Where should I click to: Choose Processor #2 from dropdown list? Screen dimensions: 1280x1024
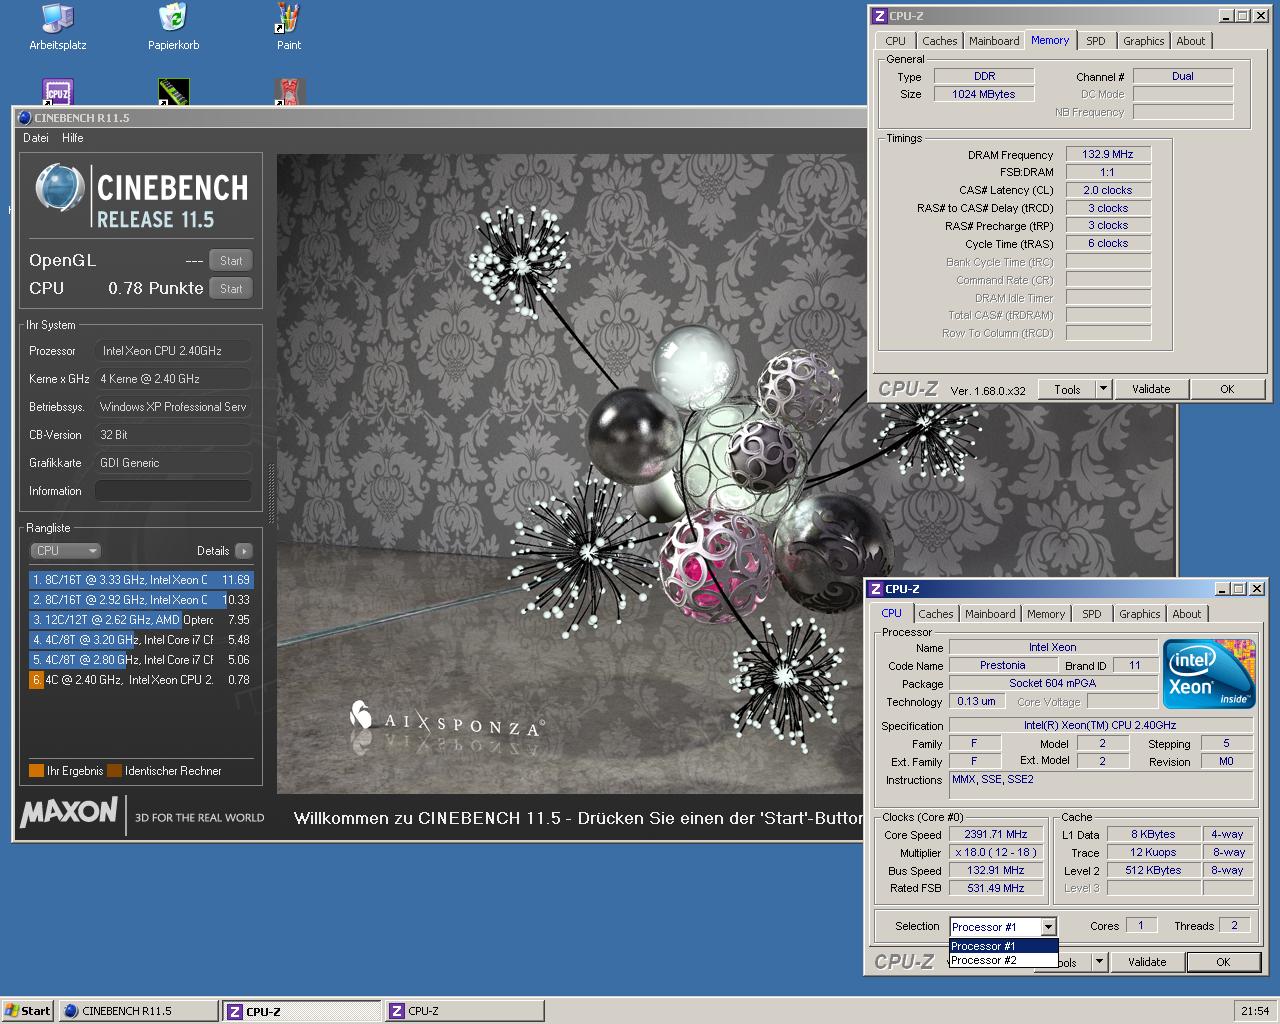click(x=1003, y=960)
